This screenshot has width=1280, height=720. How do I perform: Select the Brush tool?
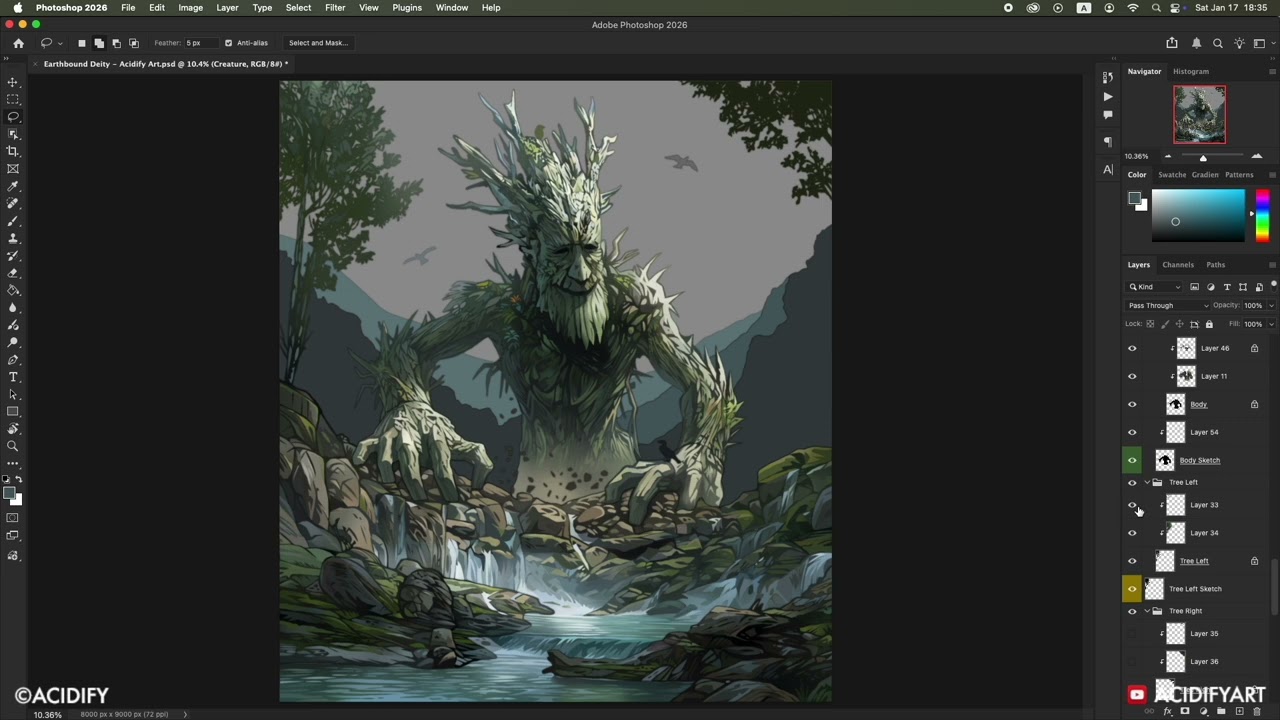(x=13, y=221)
